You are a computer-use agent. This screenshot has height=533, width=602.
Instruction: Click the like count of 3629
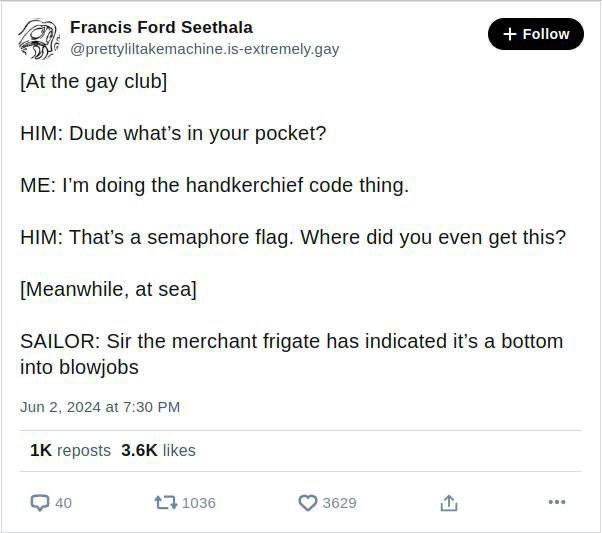[x=339, y=502]
